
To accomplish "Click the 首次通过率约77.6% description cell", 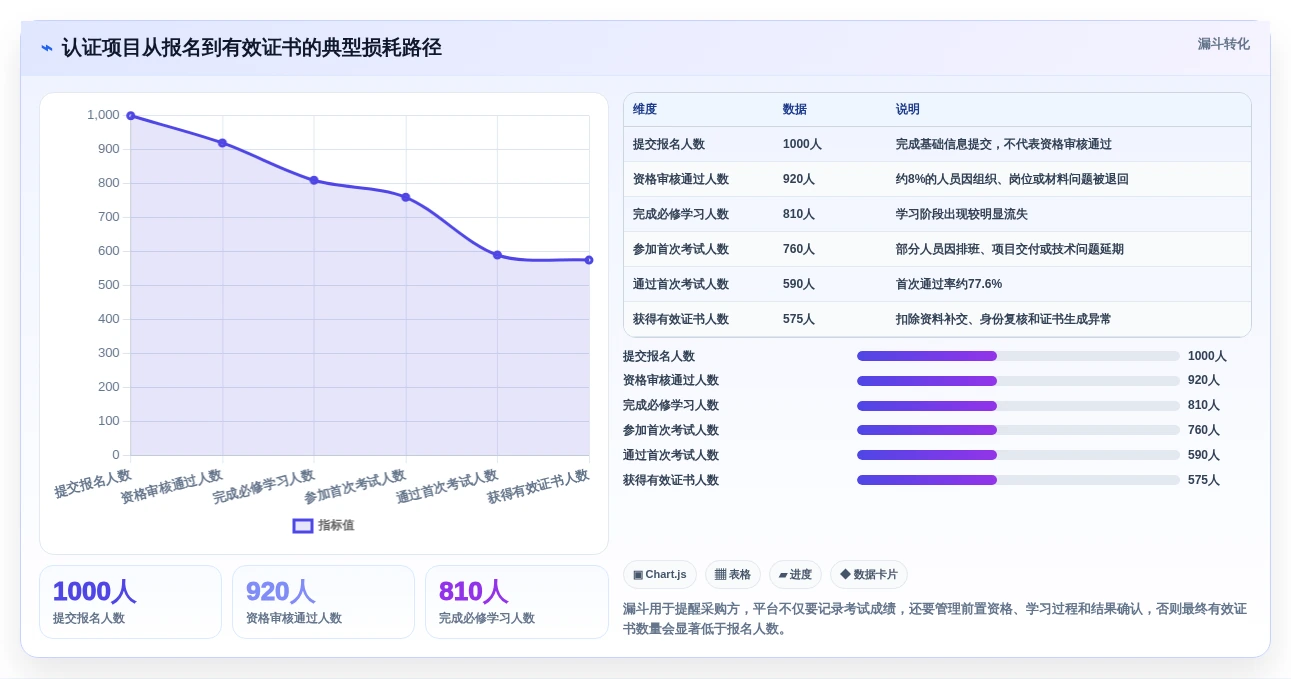I will [x=949, y=285].
